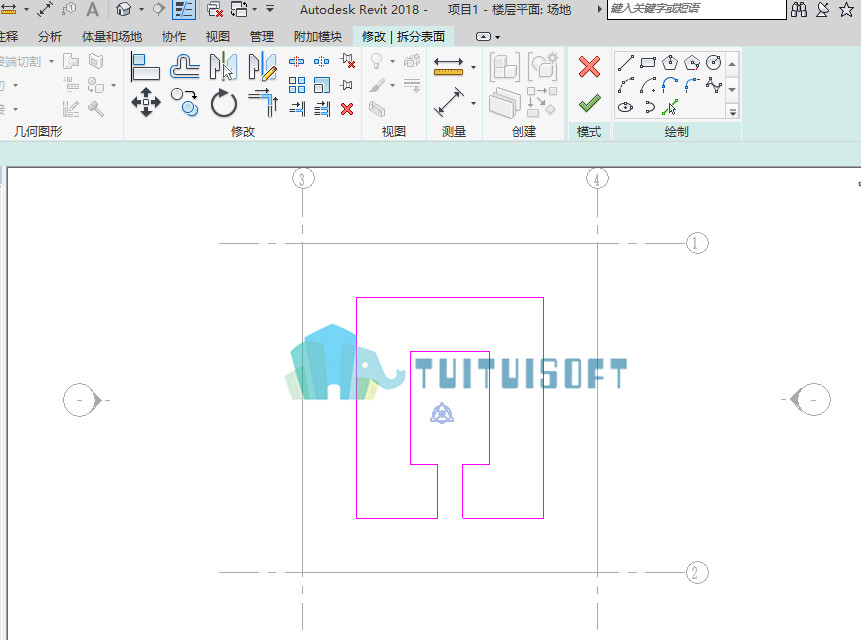Select the Move tool
The width and height of the screenshot is (861, 640).
point(146,102)
